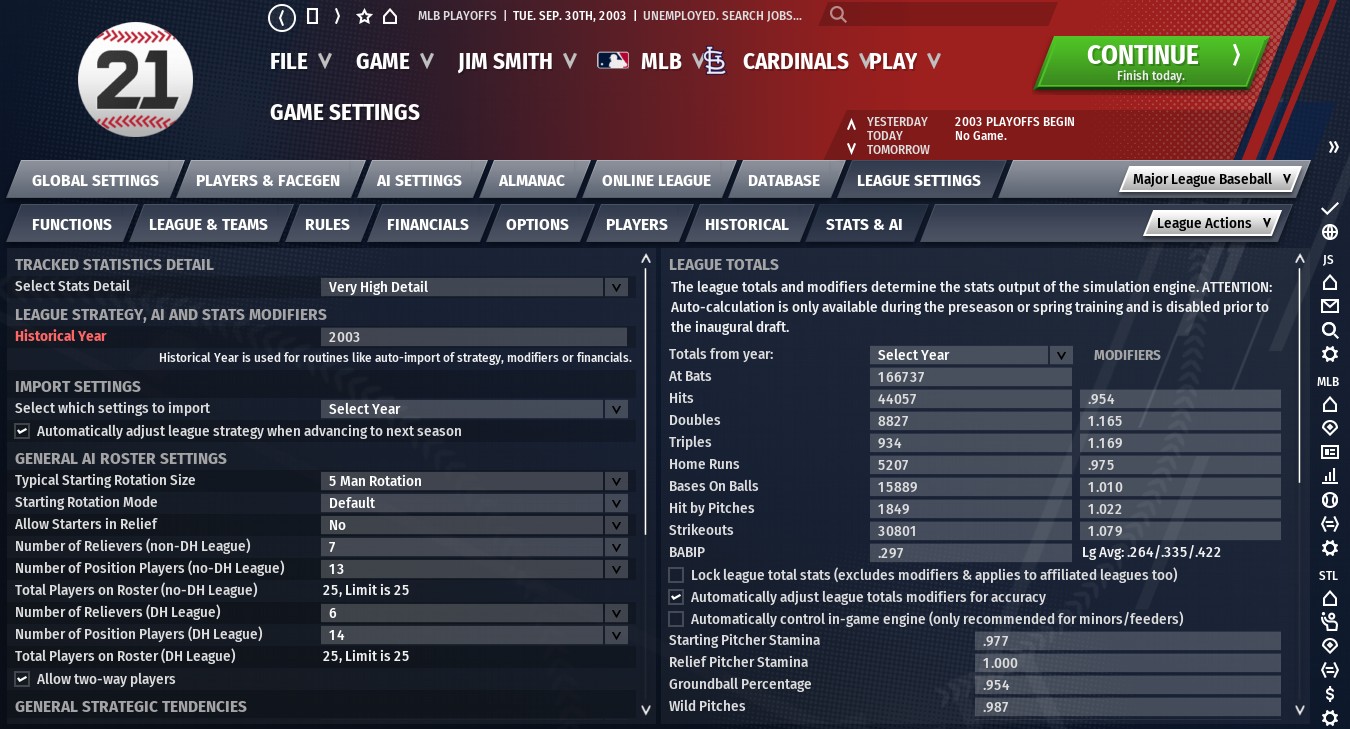The height and width of the screenshot is (729, 1350).
Task: Open the PLAY menu
Action: pos(905,61)
